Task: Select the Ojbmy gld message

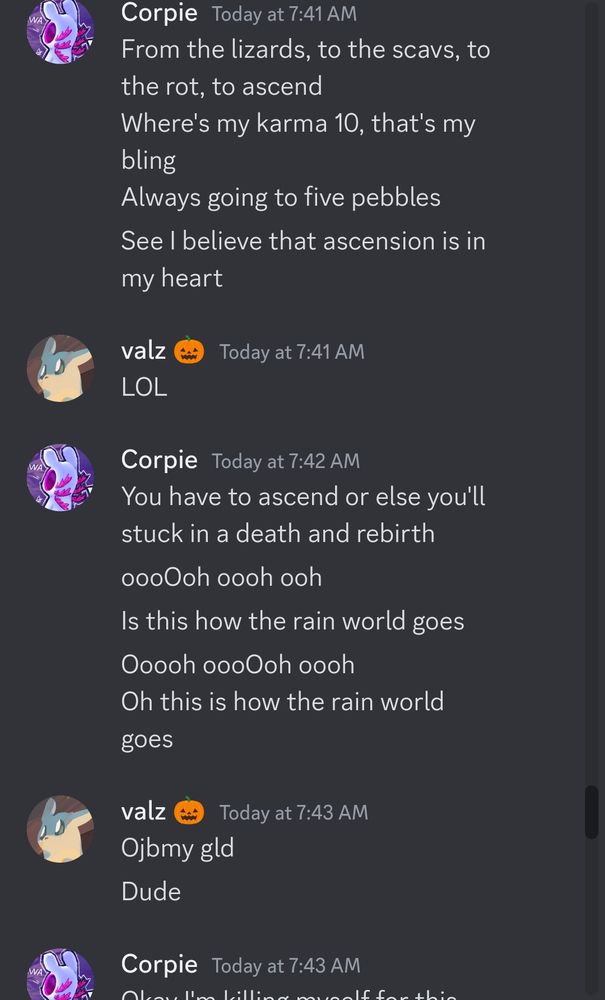Action: click(x=177, y=849)
